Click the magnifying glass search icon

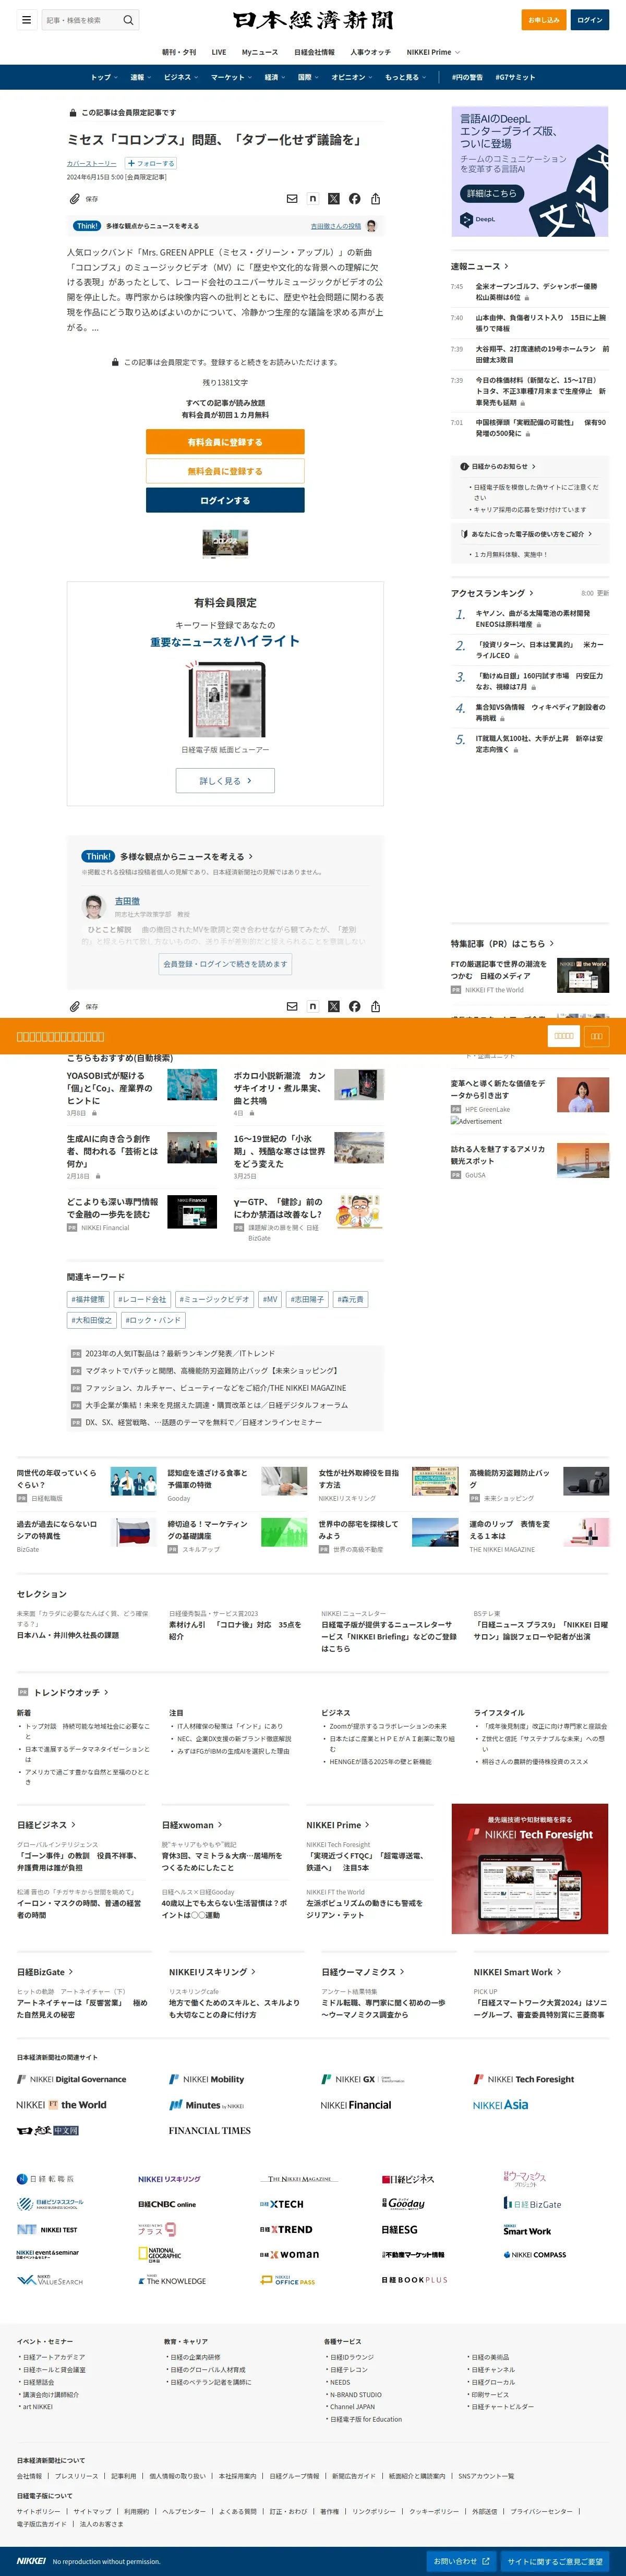pyautogui.click(x=128, y=20)
